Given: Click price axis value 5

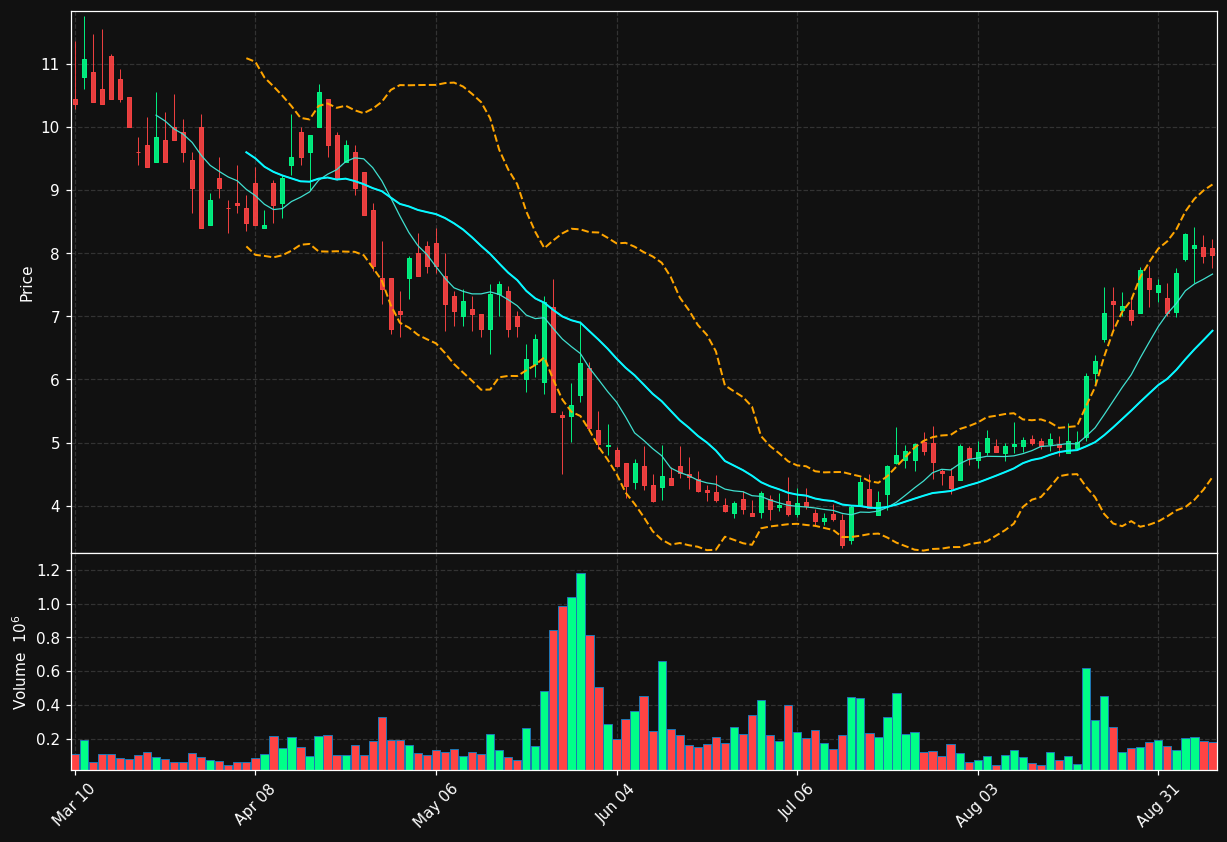Looking at the screenshot, I should point(55,443).
